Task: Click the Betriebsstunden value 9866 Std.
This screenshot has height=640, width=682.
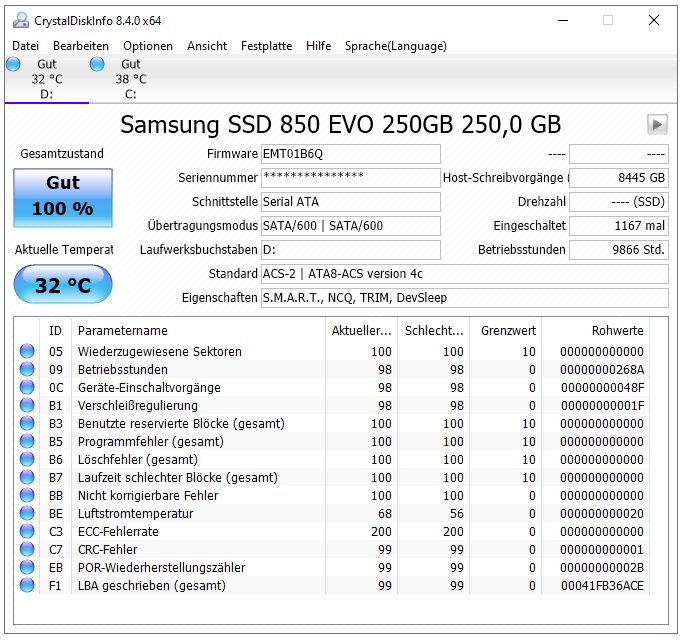Action: tap(618, 250)
